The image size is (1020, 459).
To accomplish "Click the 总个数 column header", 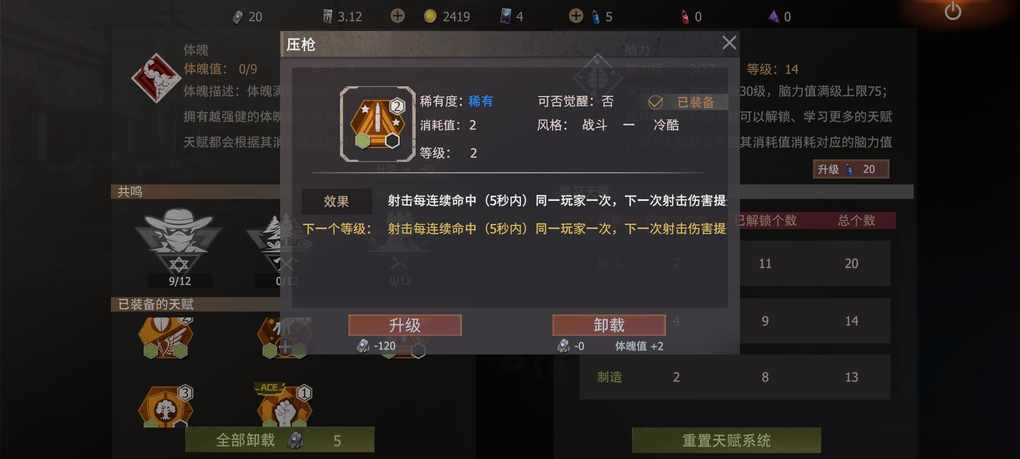I will (856, 220).
